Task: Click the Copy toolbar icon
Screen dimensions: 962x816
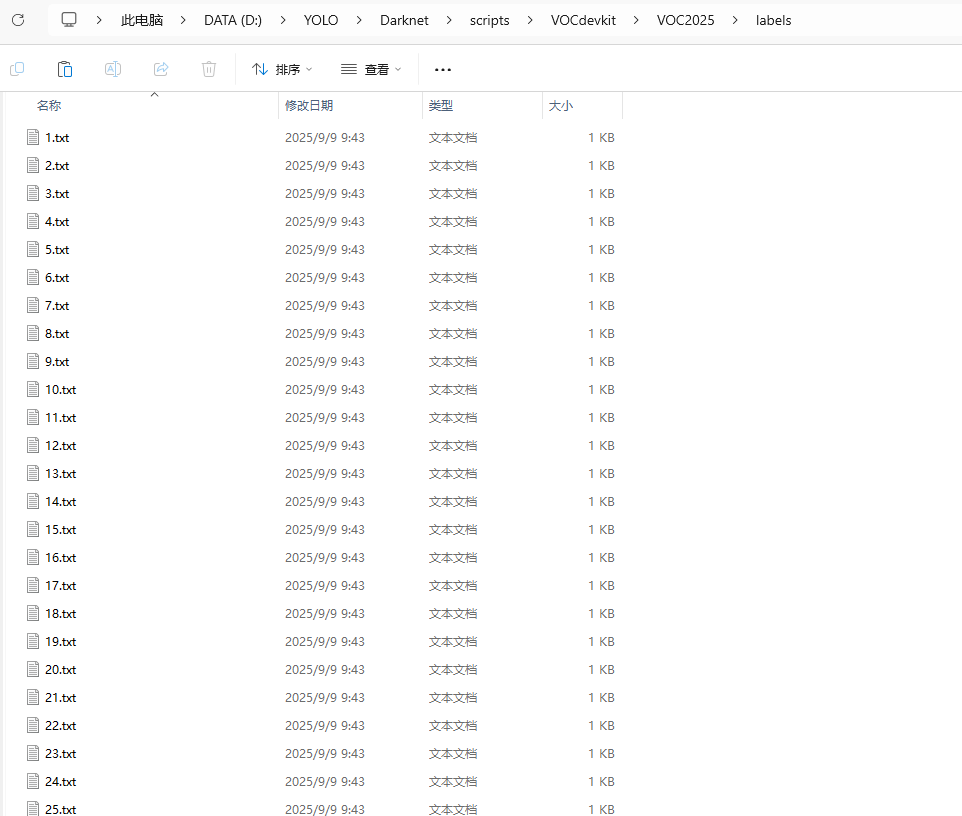Action: (17, 69)
